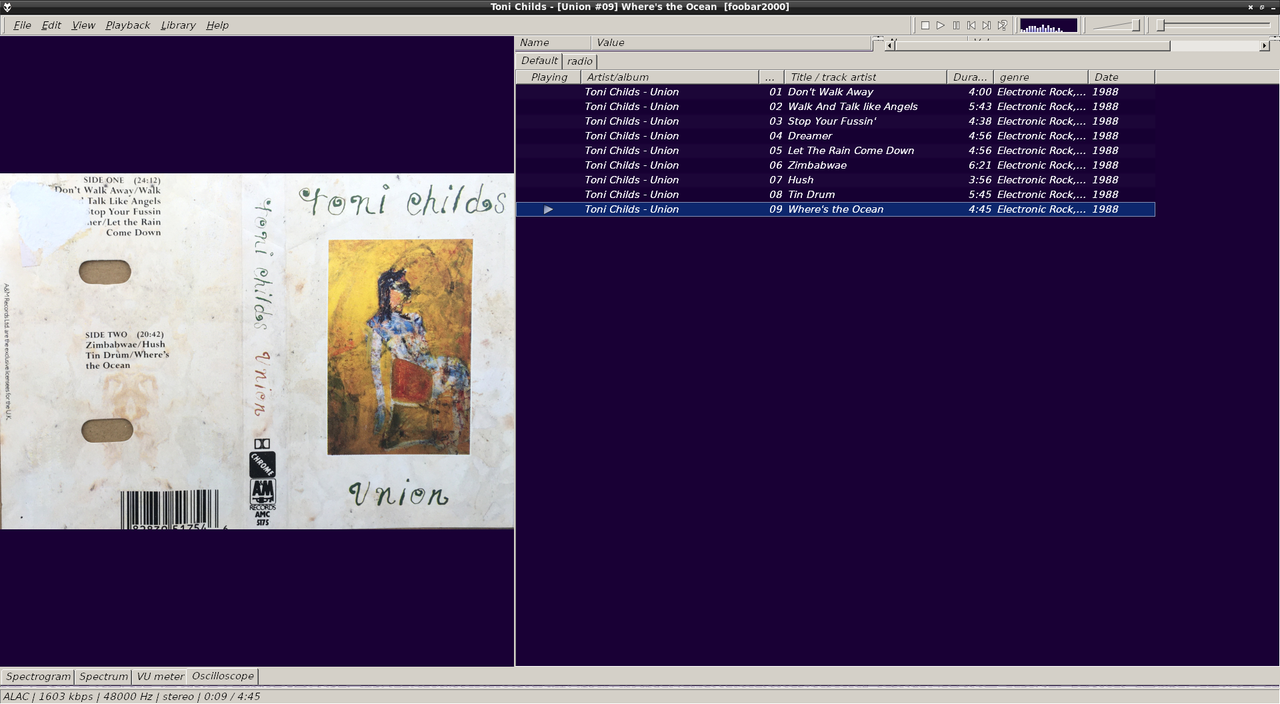Click the status bar playback info

(x=131, y=696)
